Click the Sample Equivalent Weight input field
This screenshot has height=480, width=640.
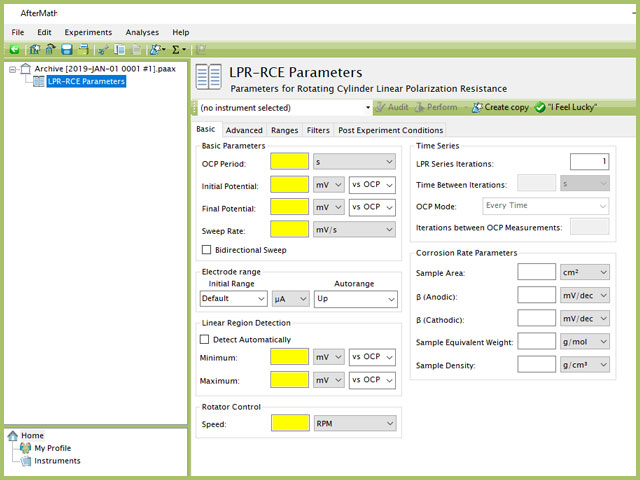point(536,341)
